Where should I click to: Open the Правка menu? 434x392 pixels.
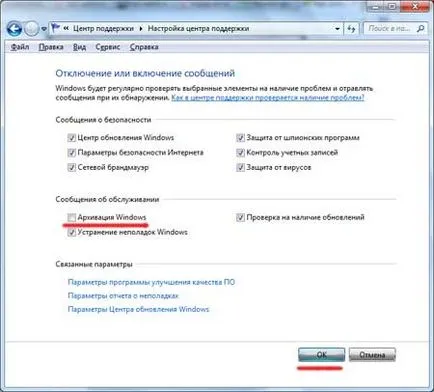coord(51,47)
